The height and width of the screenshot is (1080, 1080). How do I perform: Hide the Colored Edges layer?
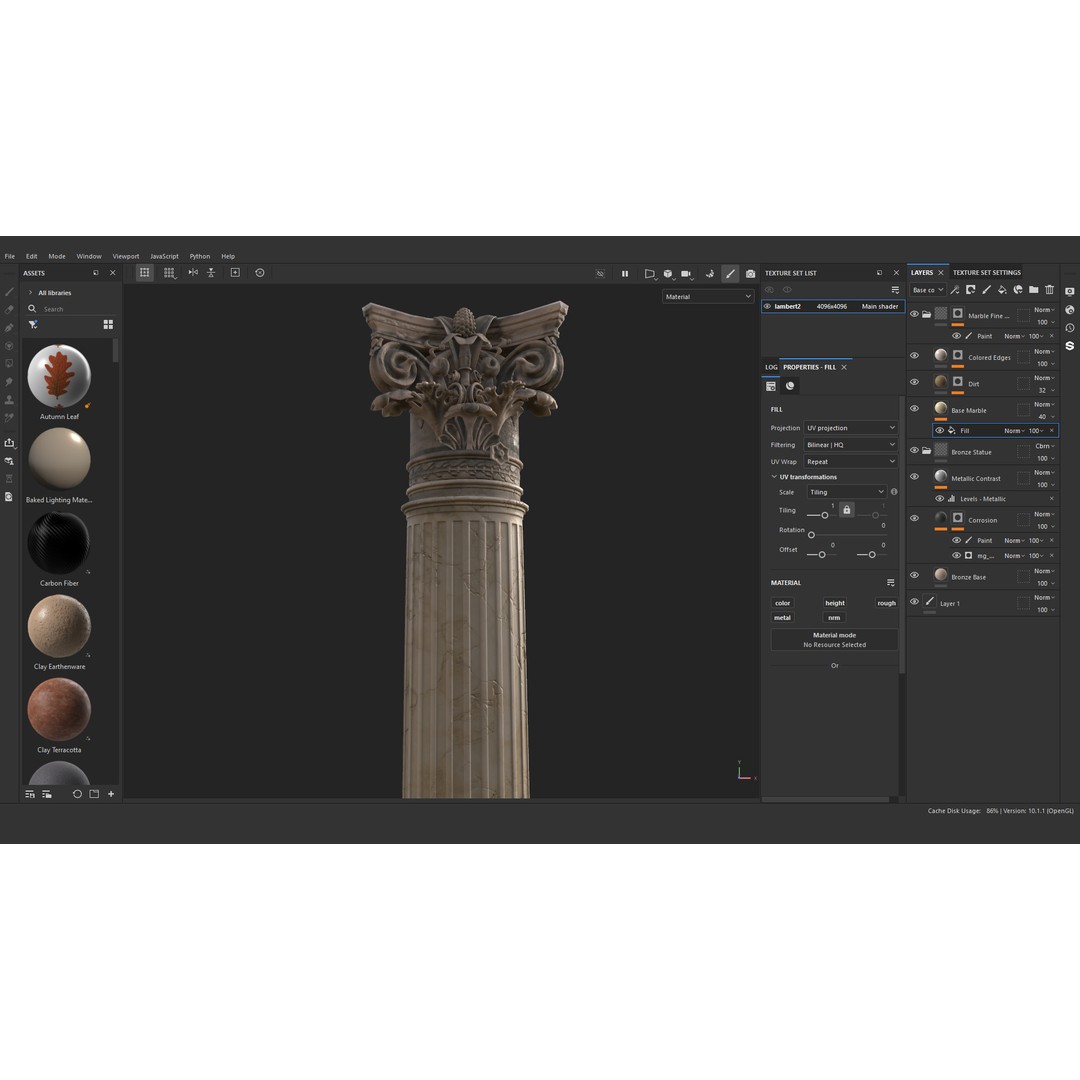point(914,356)
